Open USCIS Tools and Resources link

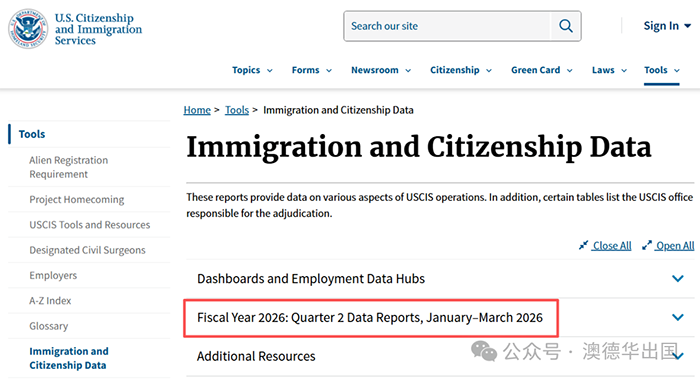[x=90, y=225]
